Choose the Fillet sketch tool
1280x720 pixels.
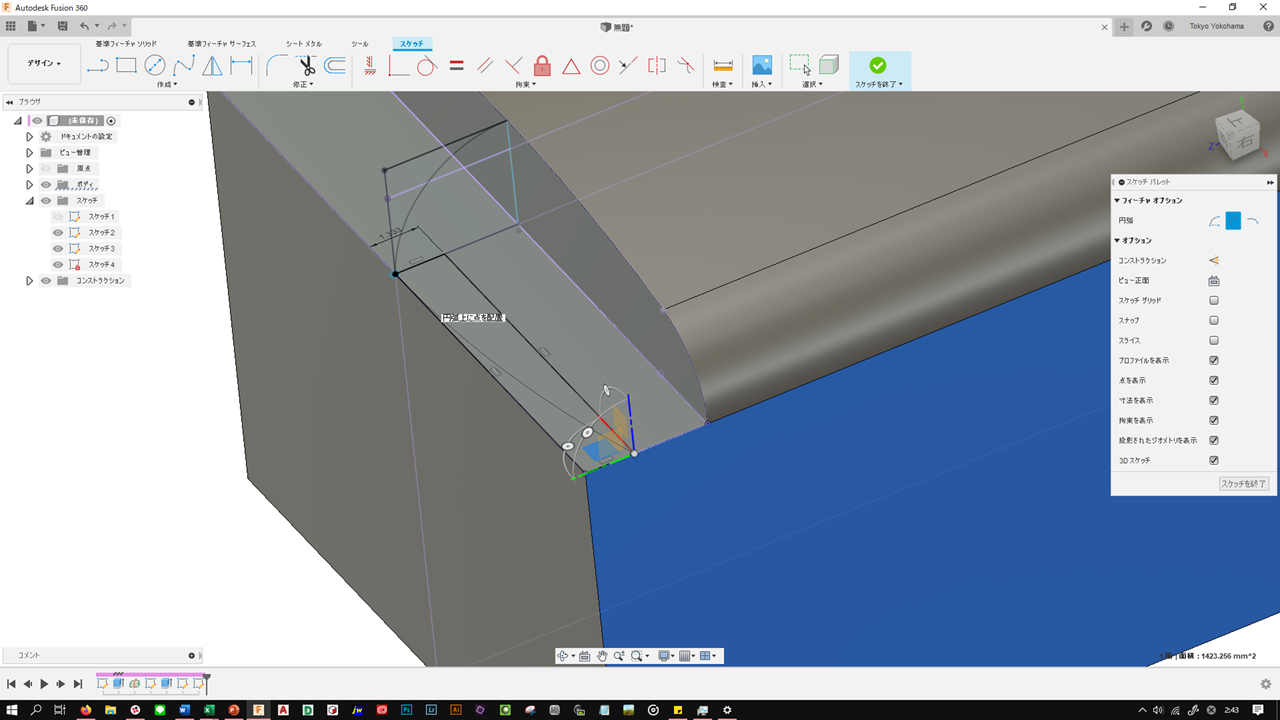point(277,66)
